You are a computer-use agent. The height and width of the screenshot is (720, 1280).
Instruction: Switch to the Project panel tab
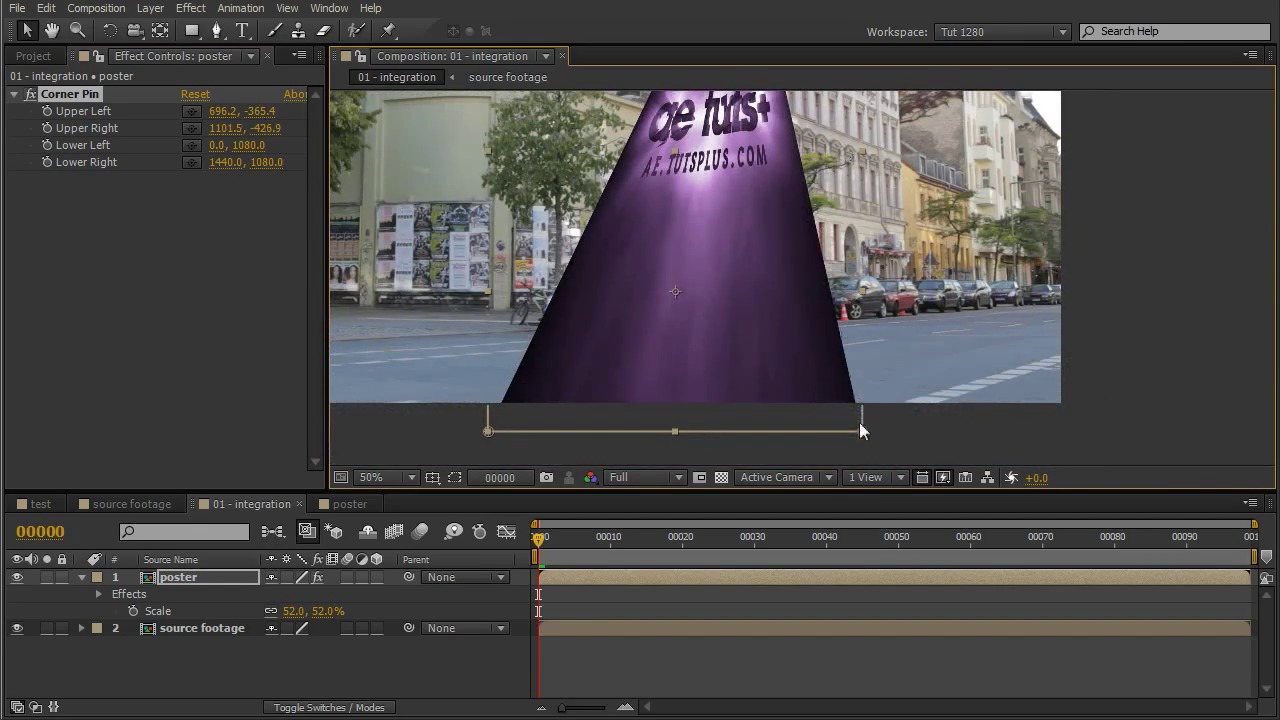(33, 56)
